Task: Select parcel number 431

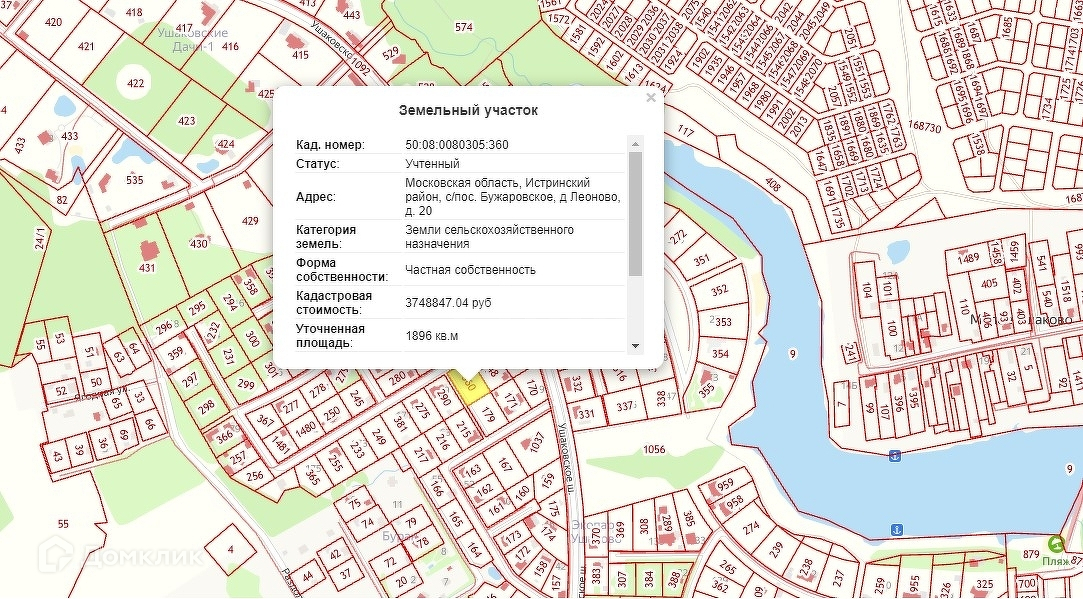Action: point(147,267)
